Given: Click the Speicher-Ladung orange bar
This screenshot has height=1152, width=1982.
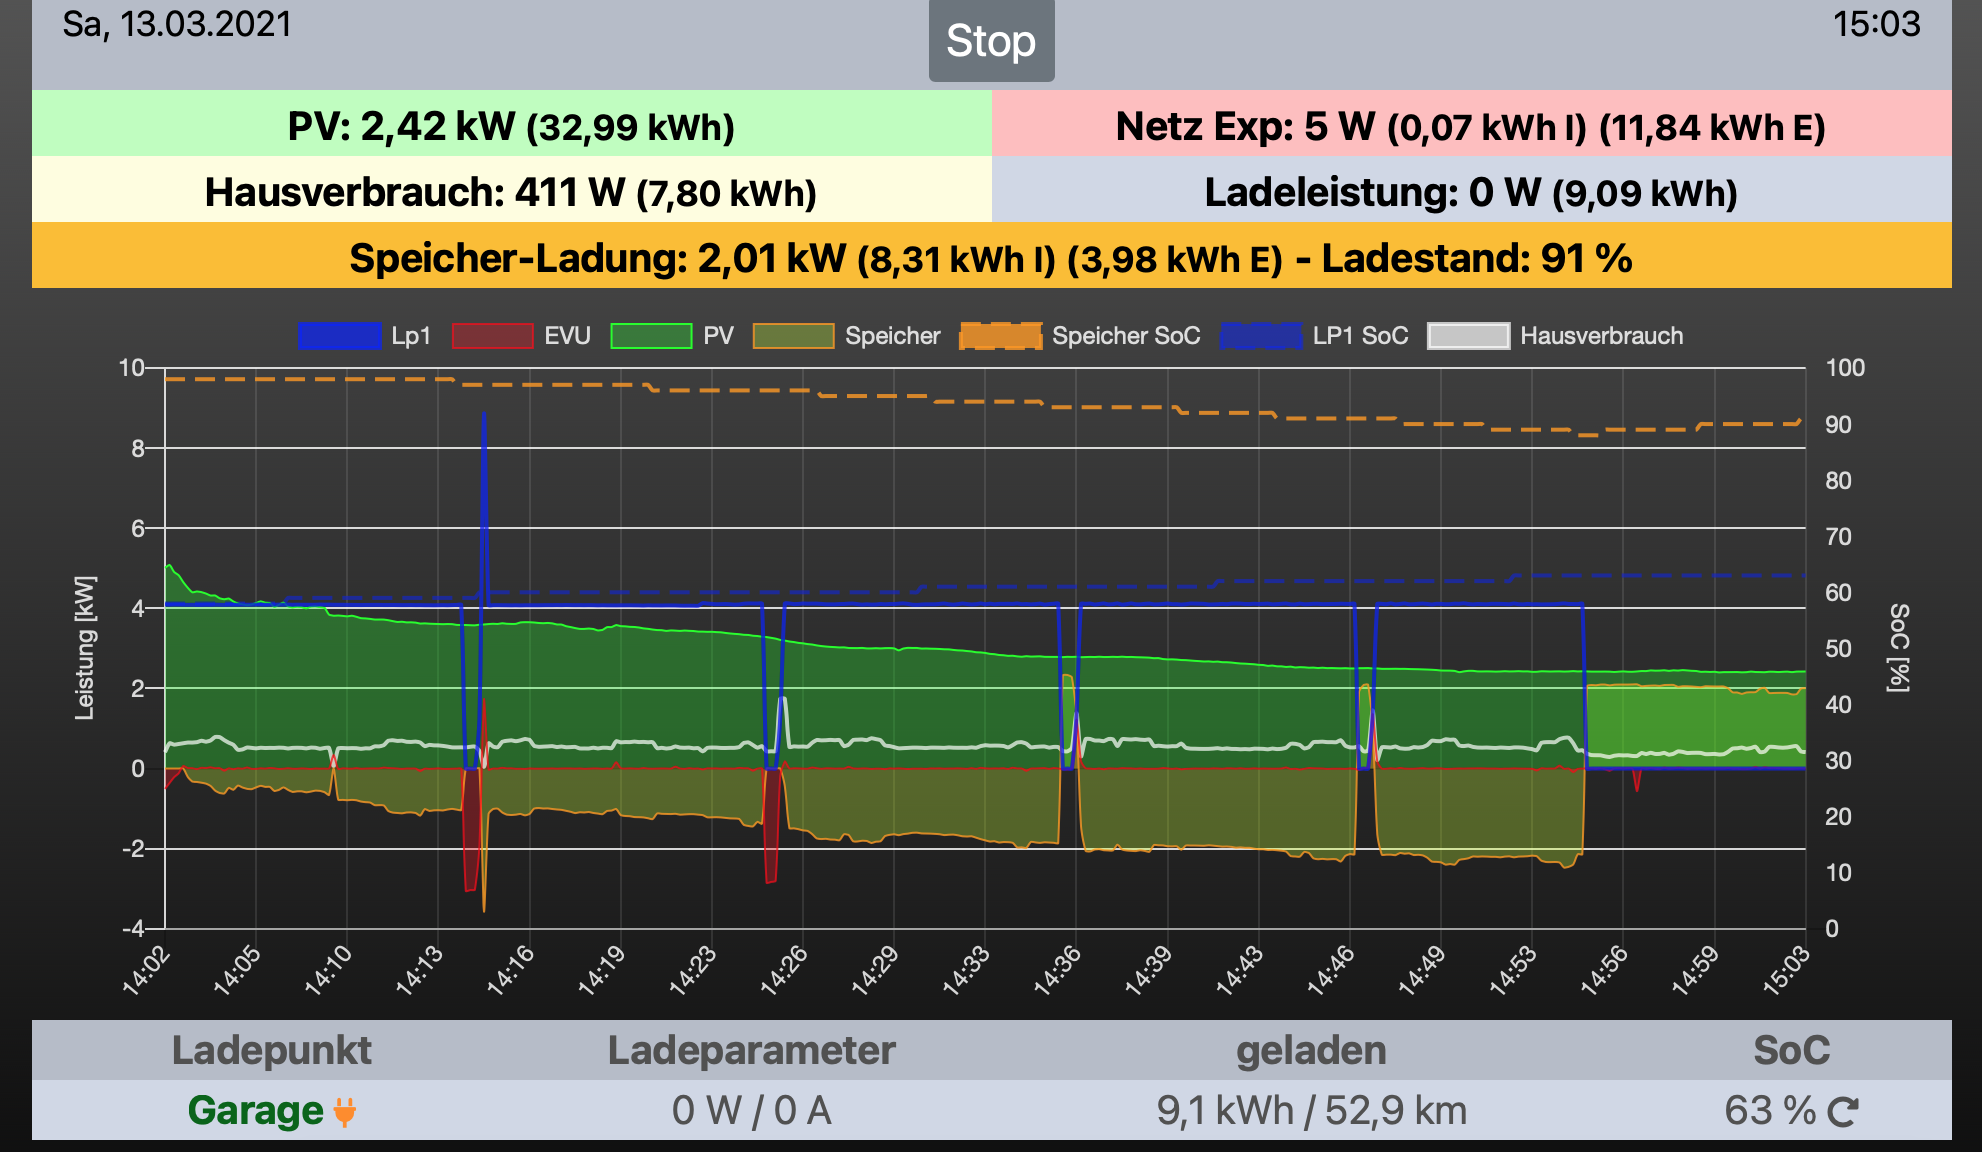Looking at the screenshot, I should click(x=990, y=258).
